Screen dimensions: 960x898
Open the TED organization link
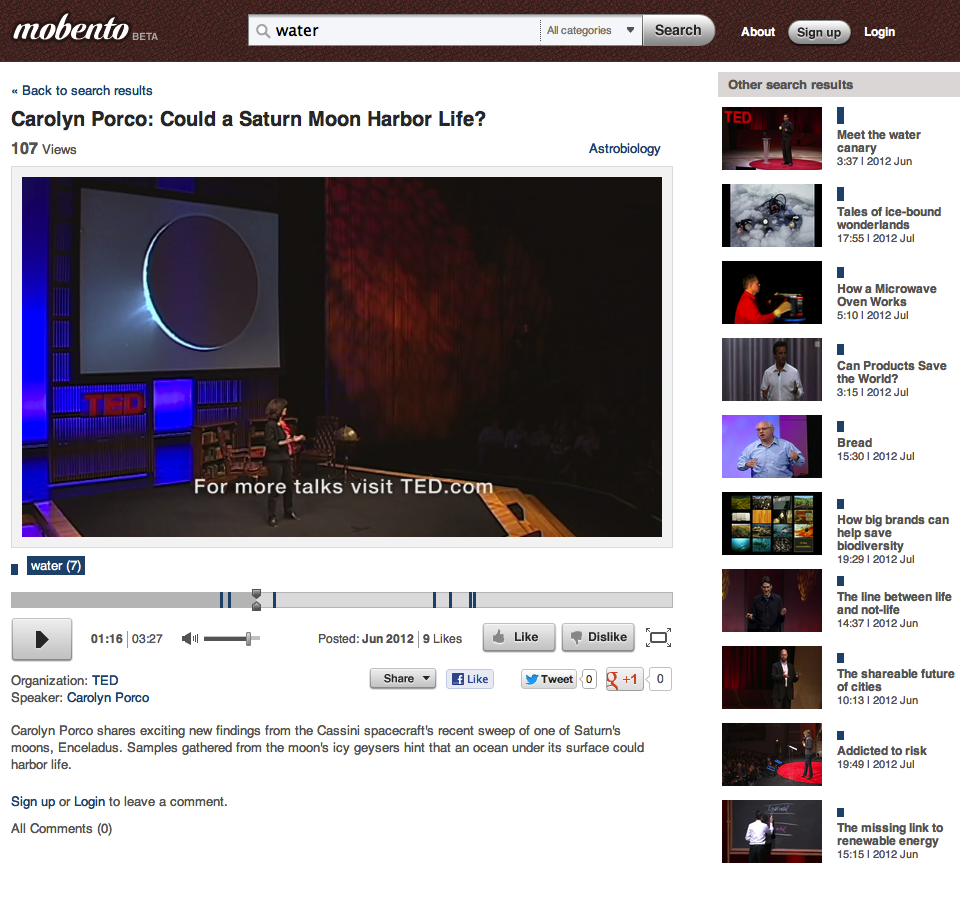[105, 681]
